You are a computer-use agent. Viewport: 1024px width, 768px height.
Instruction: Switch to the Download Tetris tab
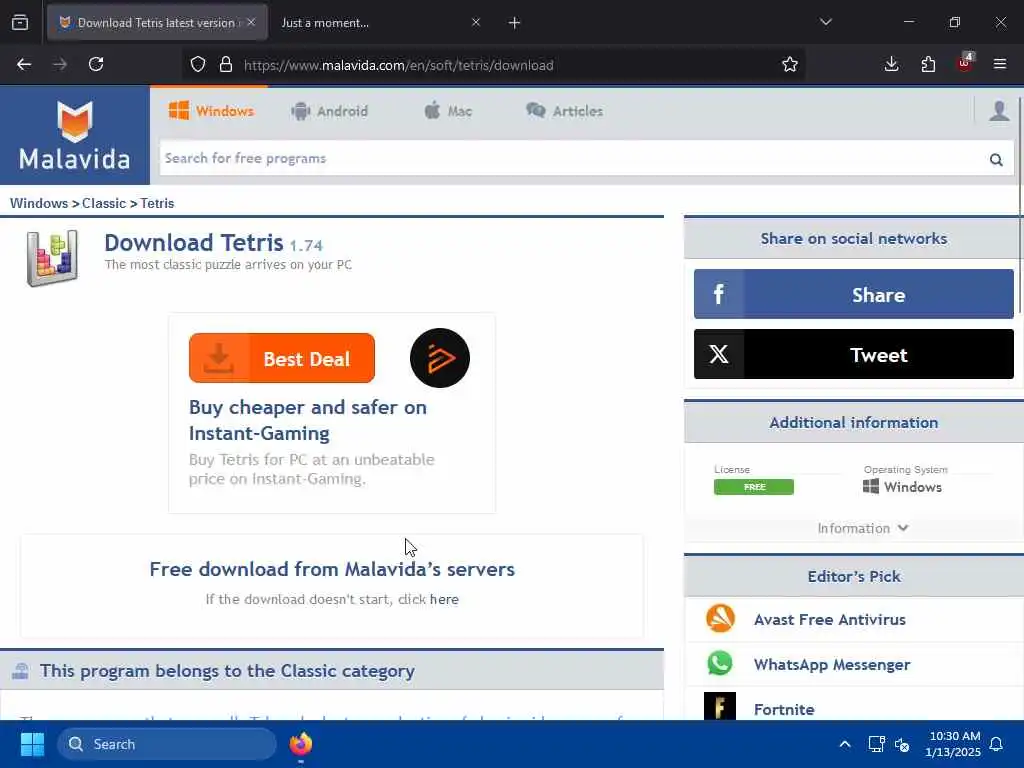pyautogui.click(x=157, y=22)
